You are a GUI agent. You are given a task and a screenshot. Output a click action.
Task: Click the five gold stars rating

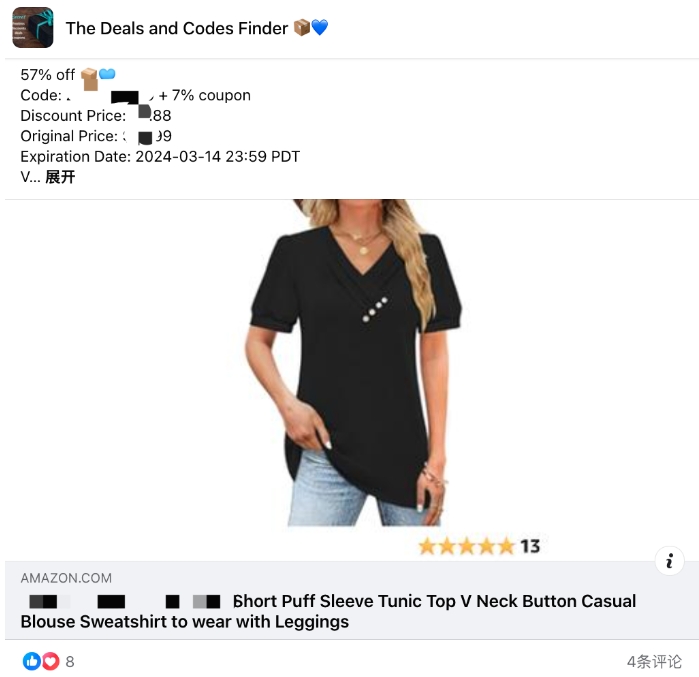click(467, 546)
